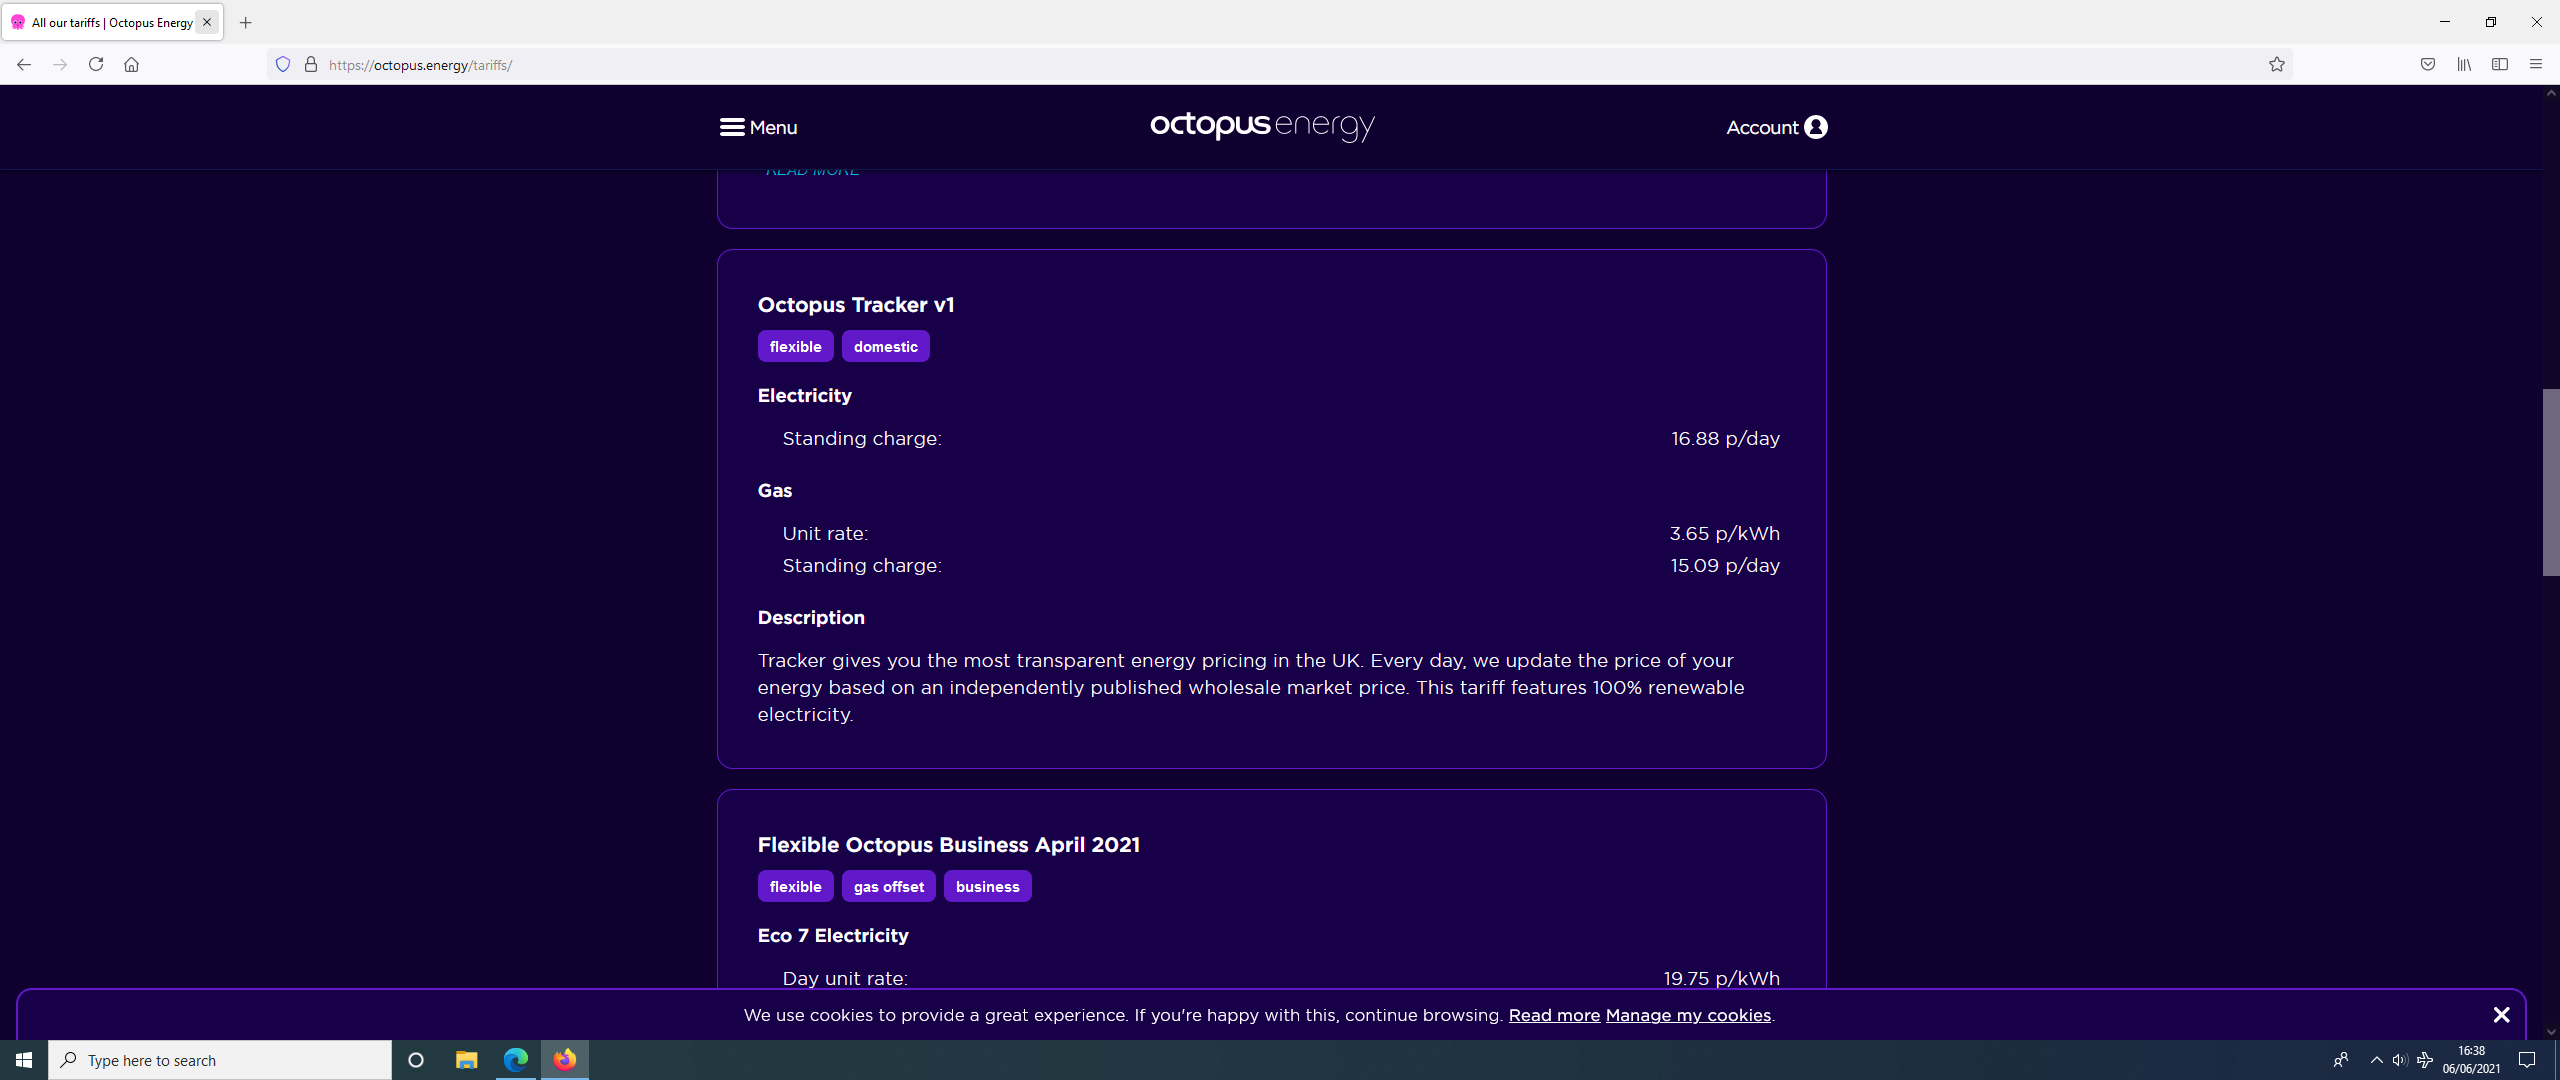
Task: Click the cookie Read more link
Action: click(x=1554, y=1015)
